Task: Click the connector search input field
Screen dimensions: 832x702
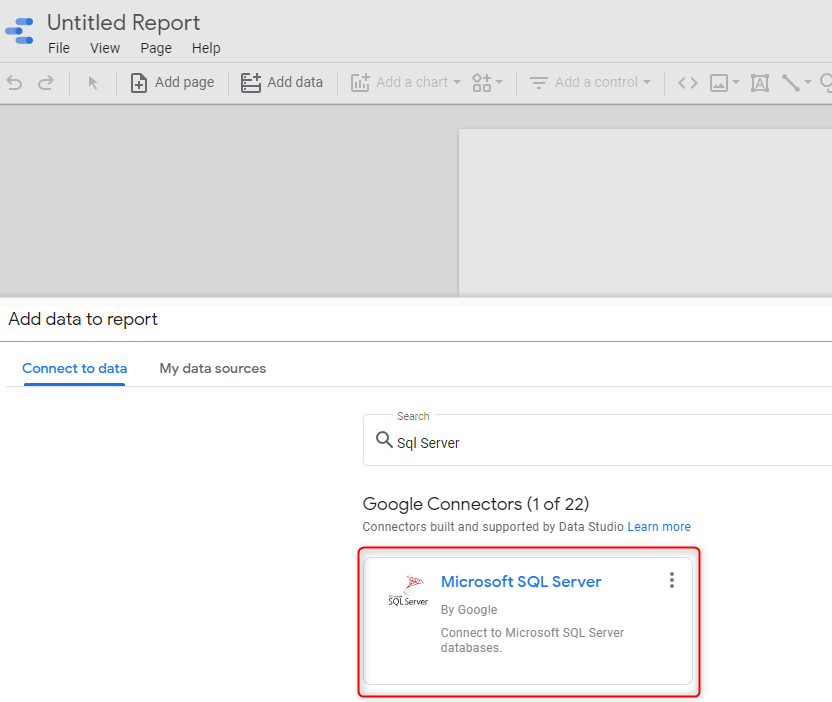Action: [600, 442]
